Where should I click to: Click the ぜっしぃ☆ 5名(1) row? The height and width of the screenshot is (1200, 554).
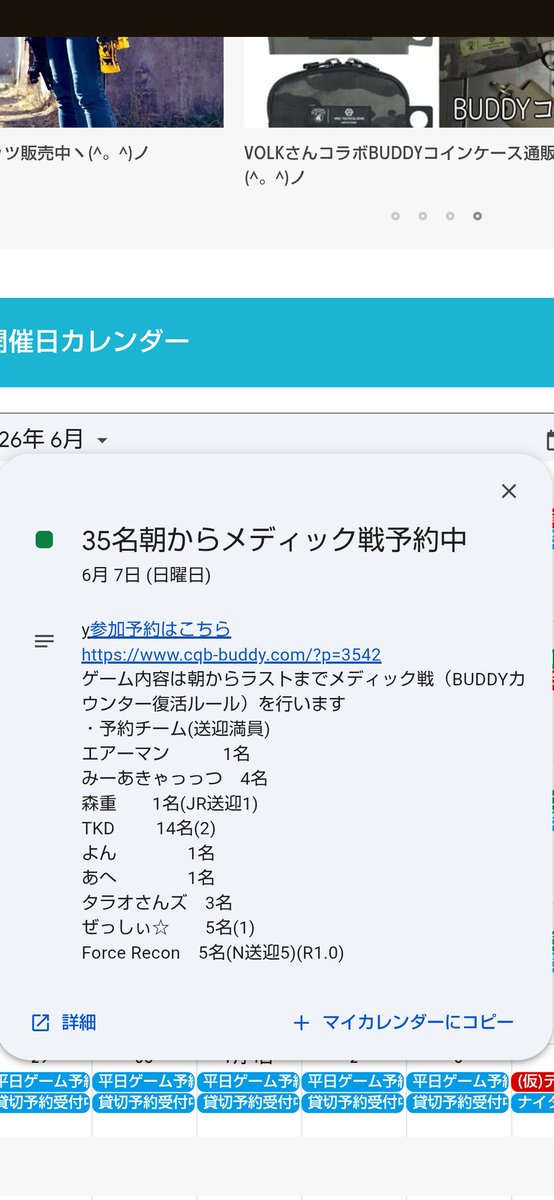(168, 928)
